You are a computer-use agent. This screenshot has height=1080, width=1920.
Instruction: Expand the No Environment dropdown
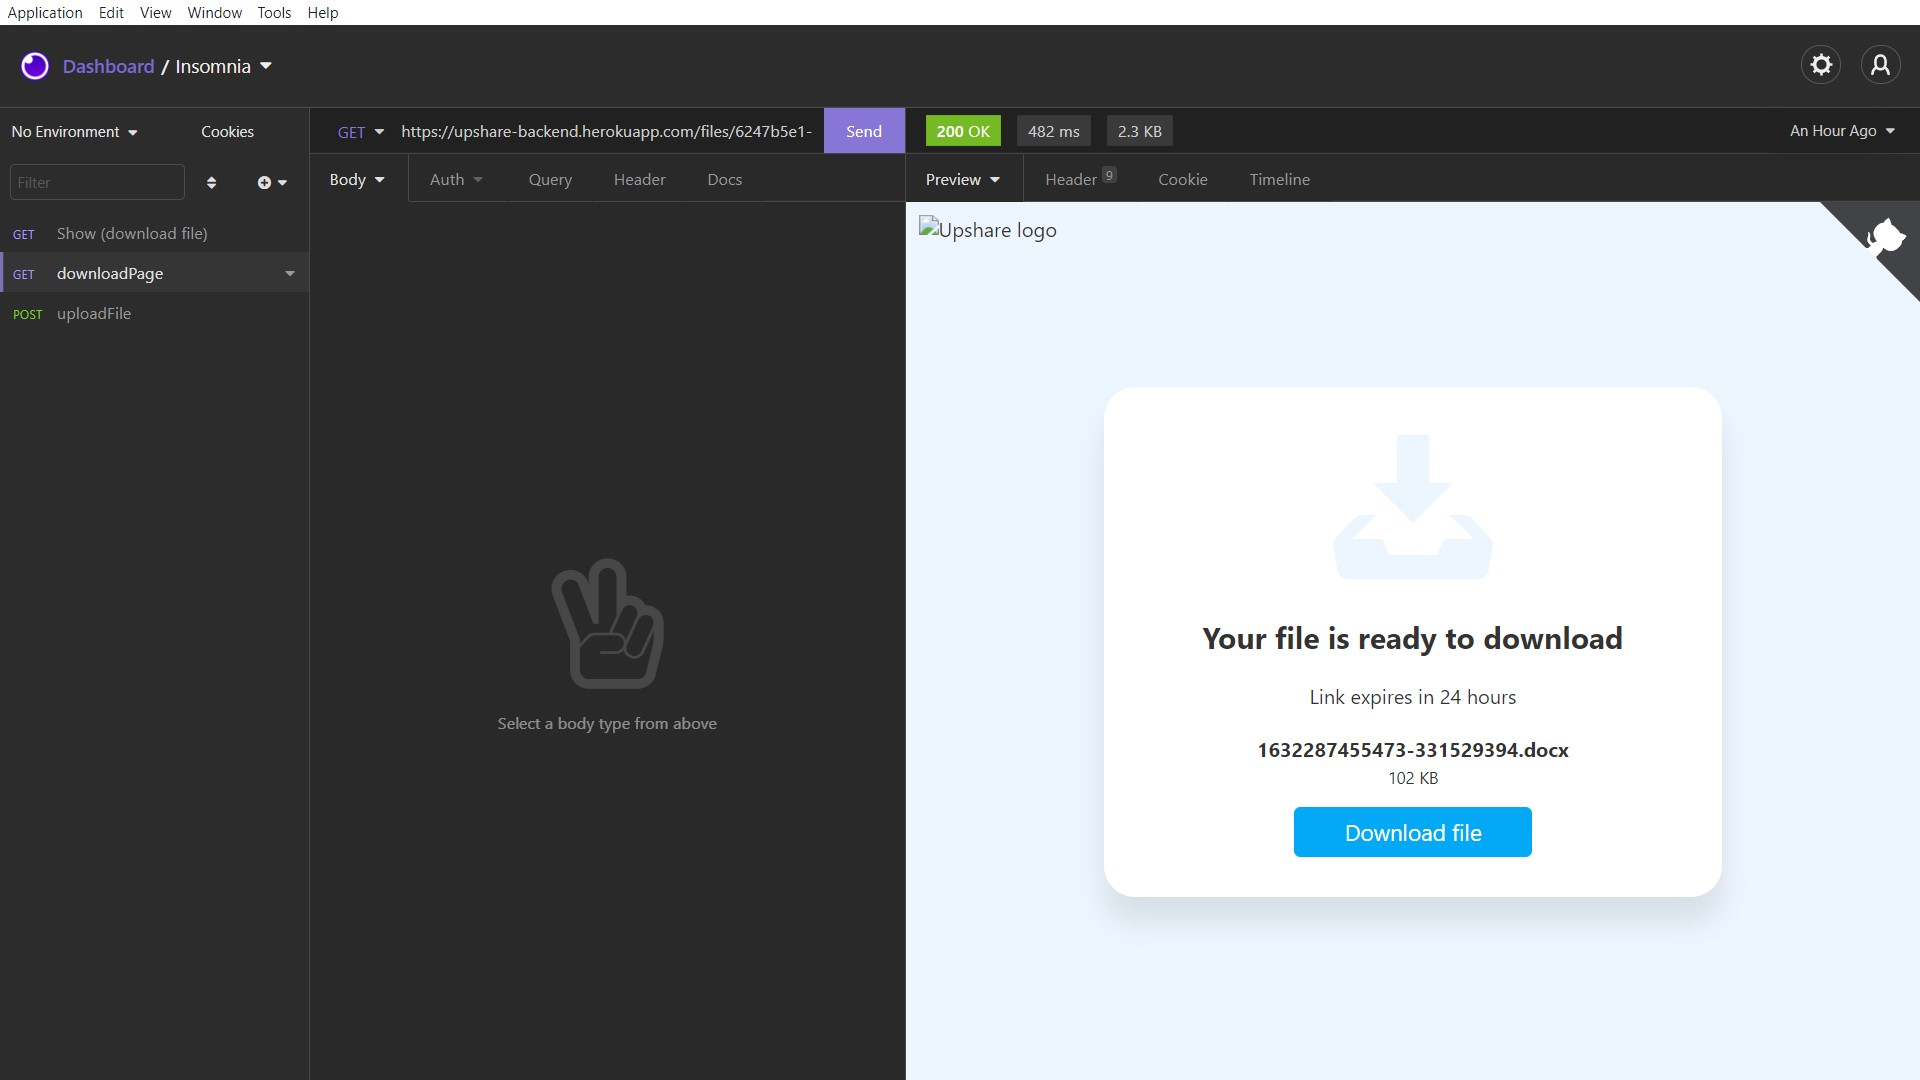(x=75, y=132)
